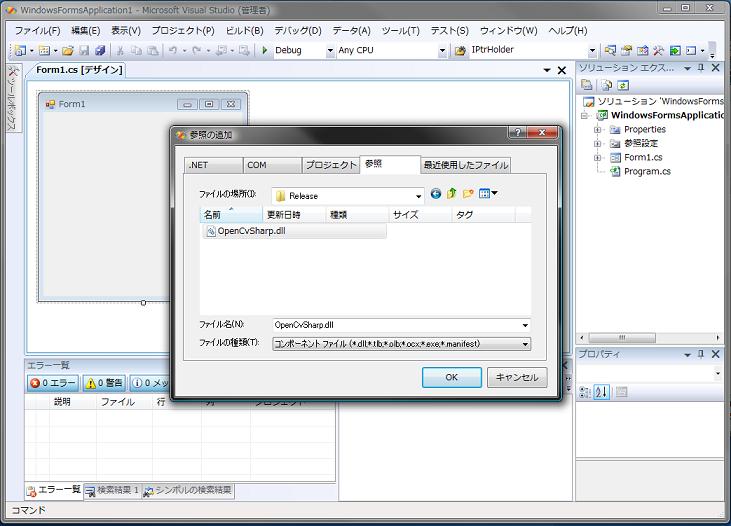Viewport: 731px width, 526px height.
Task: Open the Properties Window toolbar icon
Action: point(627,50)
